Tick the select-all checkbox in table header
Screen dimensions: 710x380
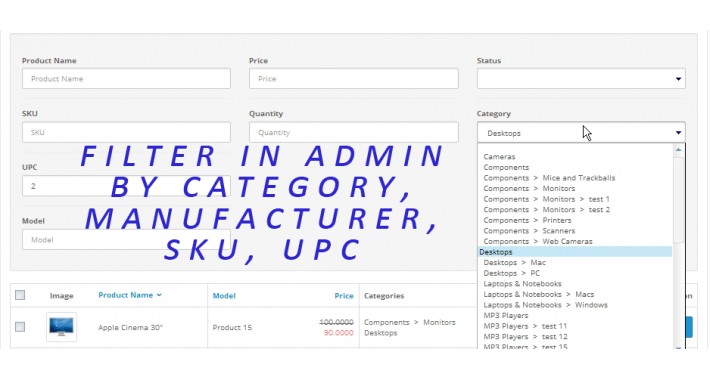pos(20,295)
